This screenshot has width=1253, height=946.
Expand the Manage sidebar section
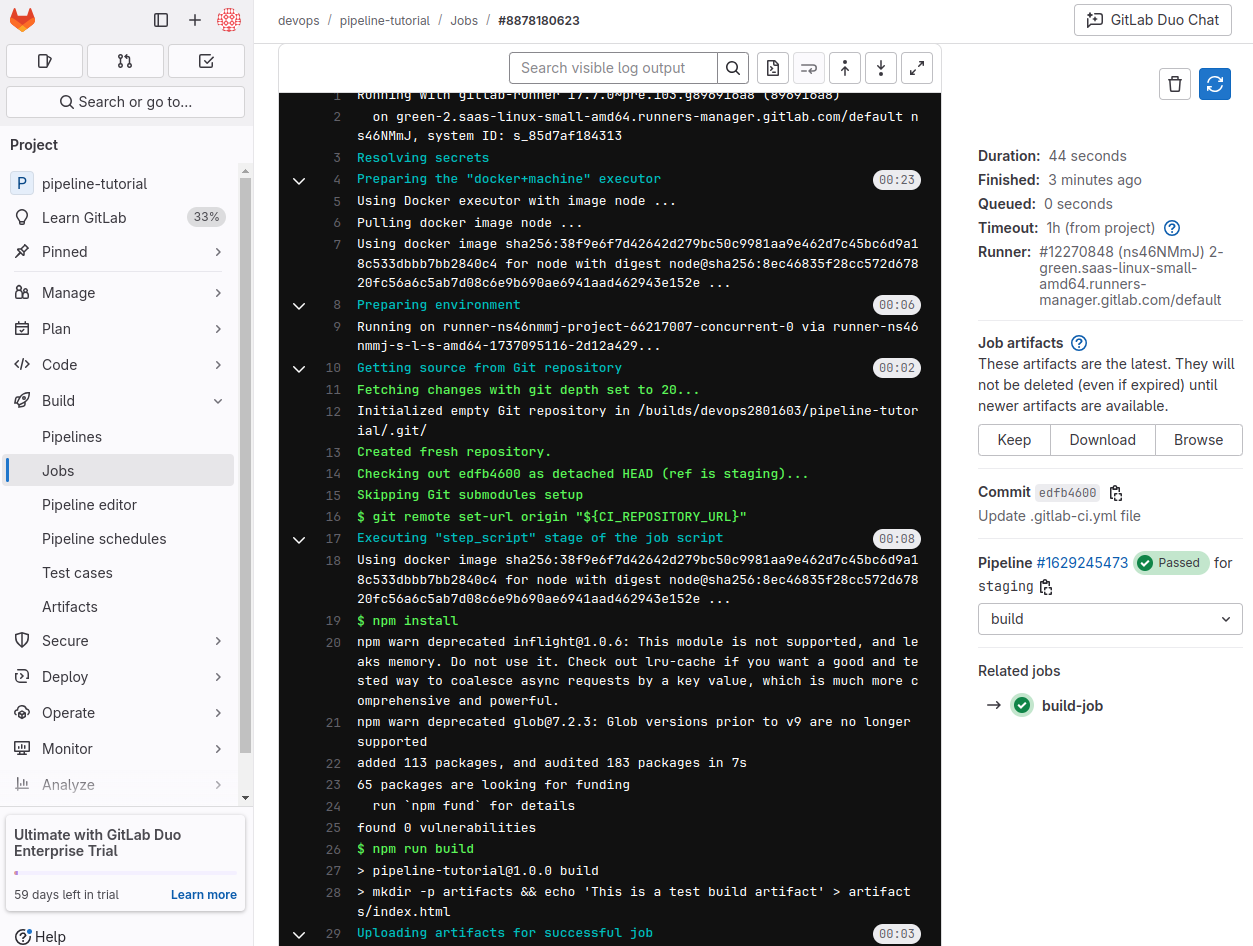point(120,293)
